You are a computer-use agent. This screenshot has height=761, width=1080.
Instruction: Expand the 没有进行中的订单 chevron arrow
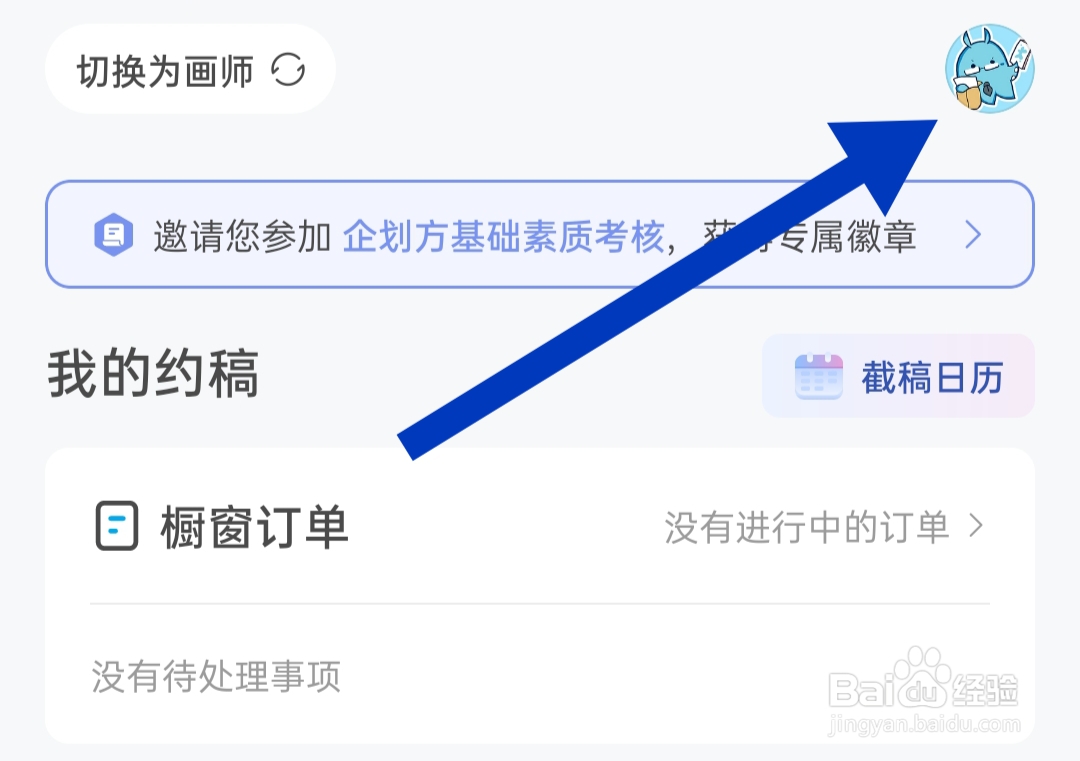[x=976, y=526]
